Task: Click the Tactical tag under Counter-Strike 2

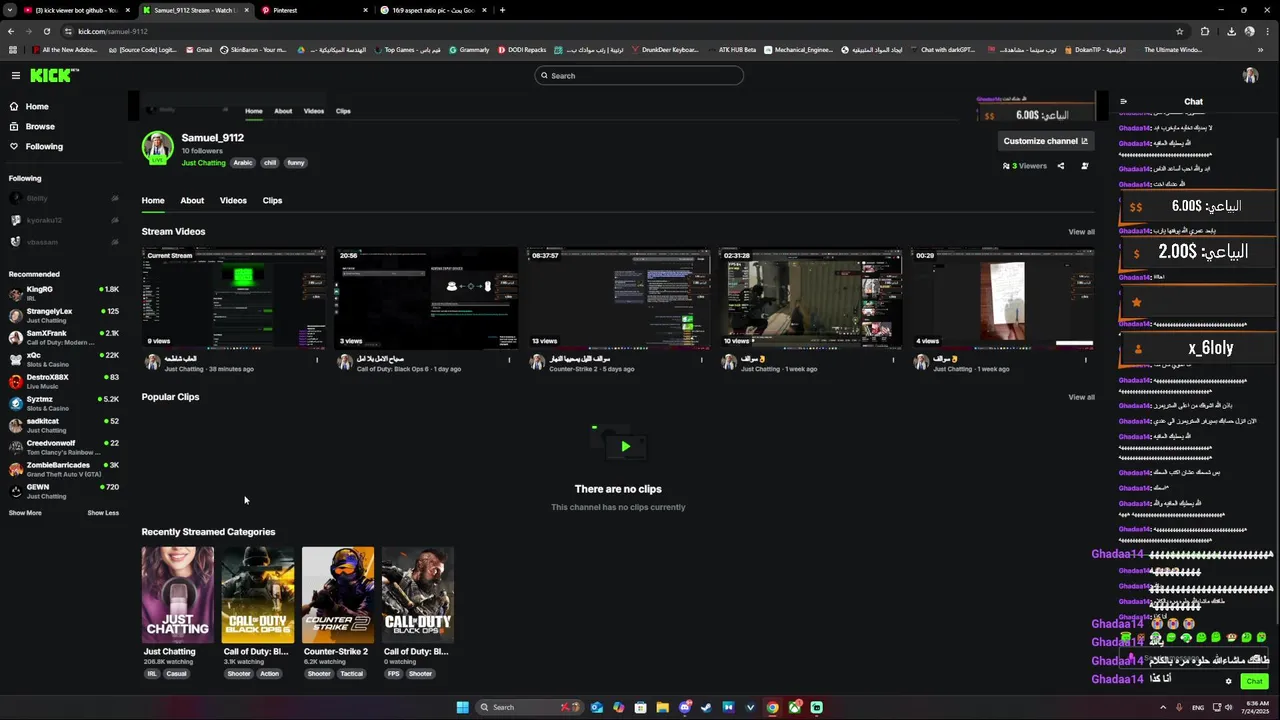Action: point(351,674)
